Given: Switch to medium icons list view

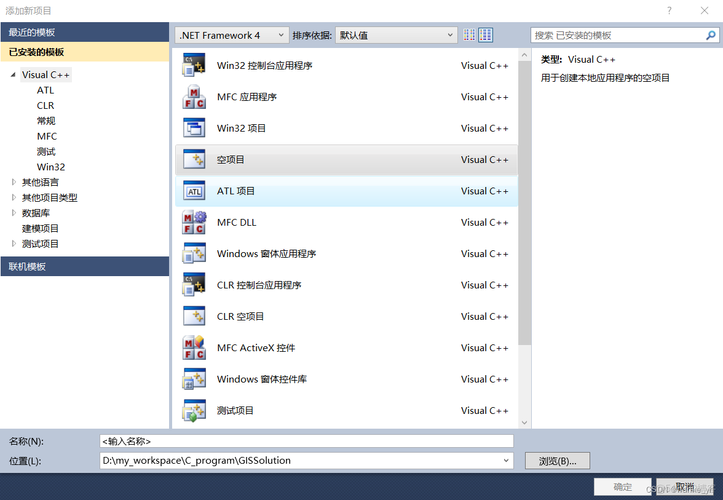Looking at the screenshot, I should pyautogui.click(x=486, y=35).
